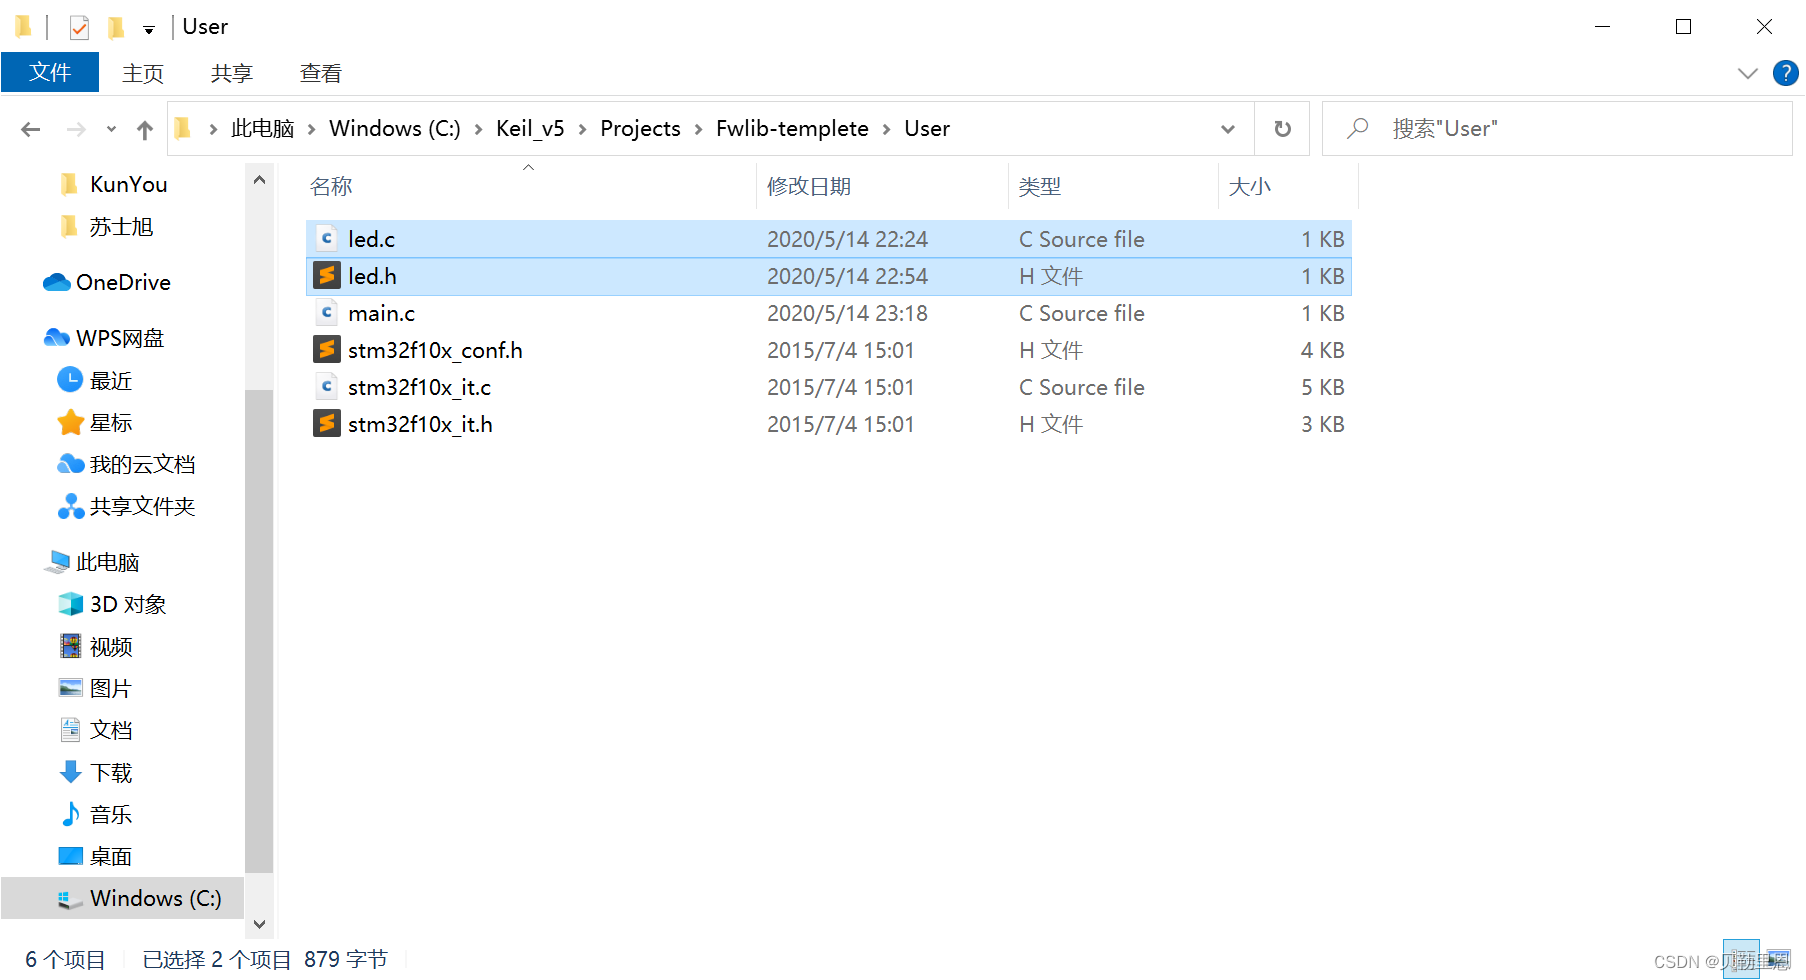Click the sidebar scrollbar thumb
Screen dimensions: 1806x980
[259, 630]
